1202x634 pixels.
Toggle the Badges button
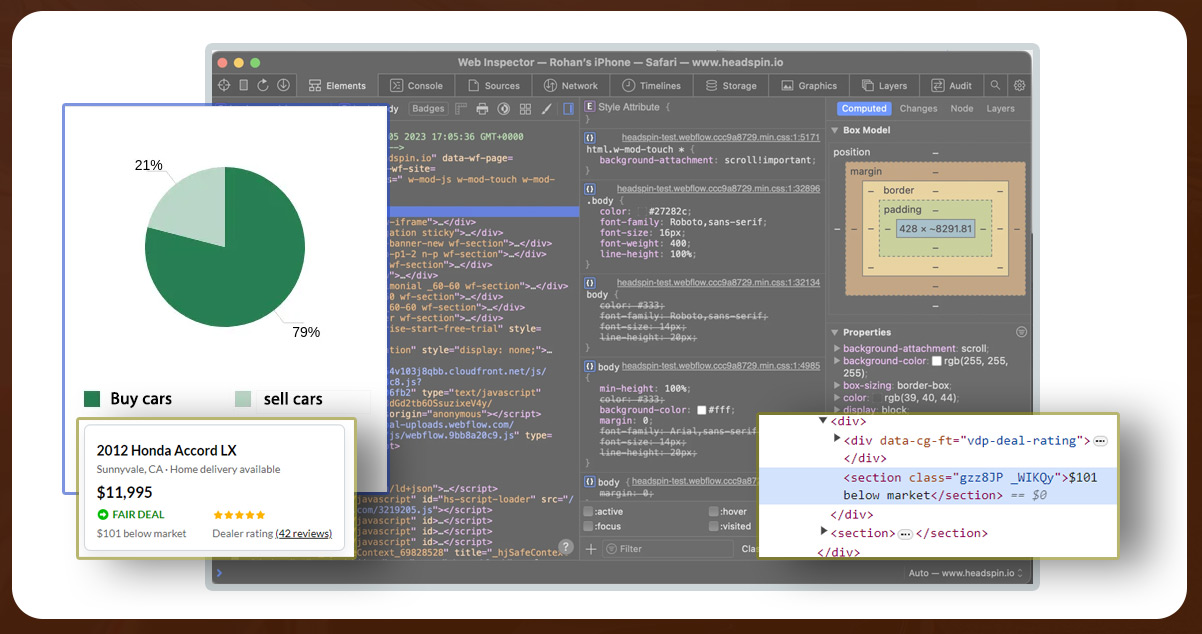[428, 108]
